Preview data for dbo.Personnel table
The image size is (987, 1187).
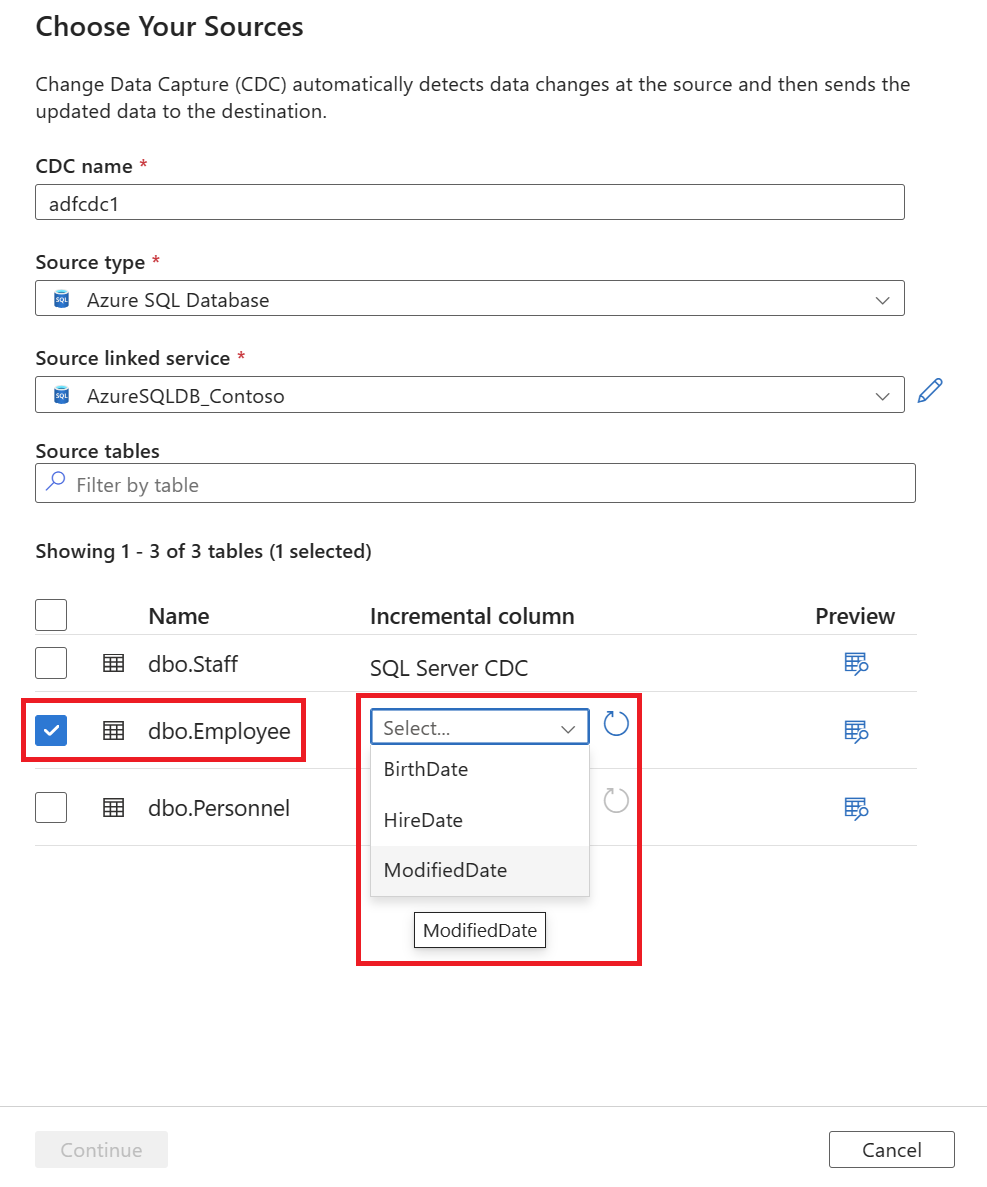pyautogui.click(x=855, y=807)
